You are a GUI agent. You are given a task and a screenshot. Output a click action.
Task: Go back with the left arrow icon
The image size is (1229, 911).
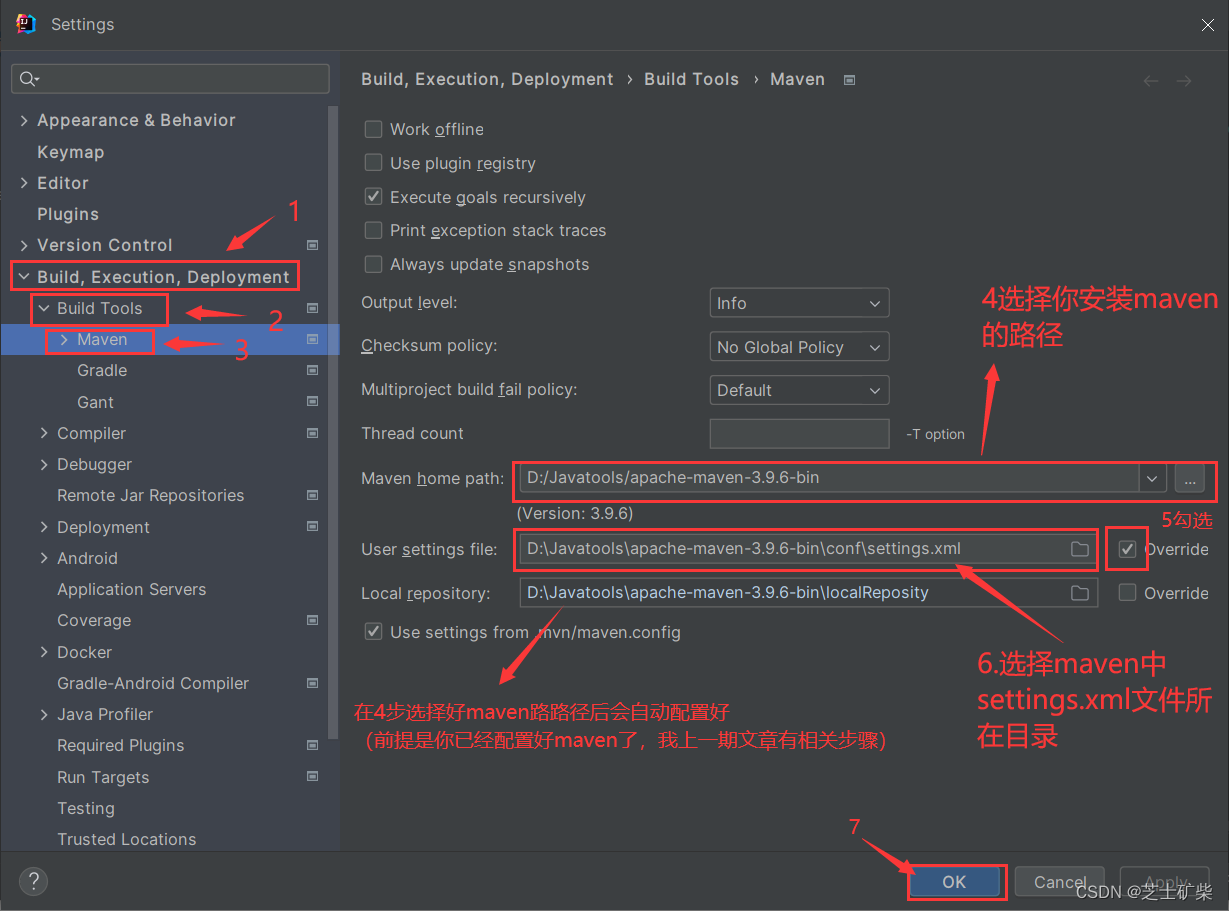click(x=1151, y=81)
